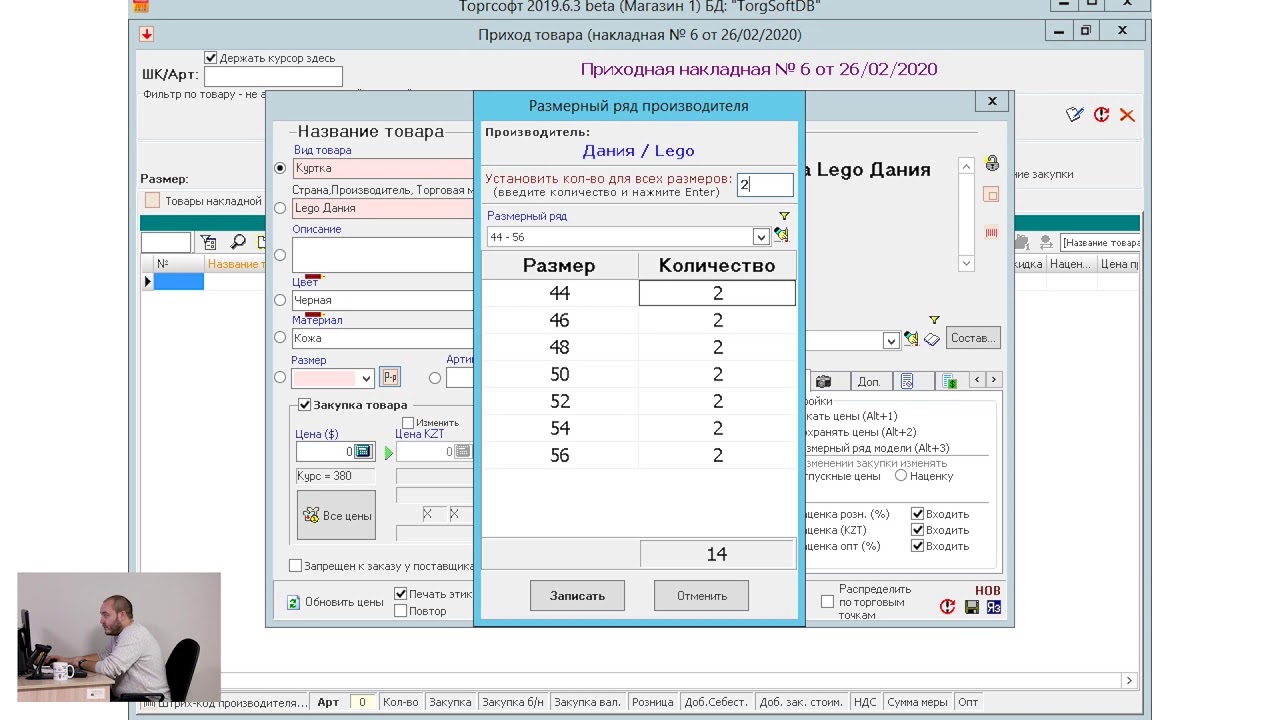Screen dimensions: 1280x720
Task: Click the orange X delete icon in the invoice header
Action: pos(1127,115)
